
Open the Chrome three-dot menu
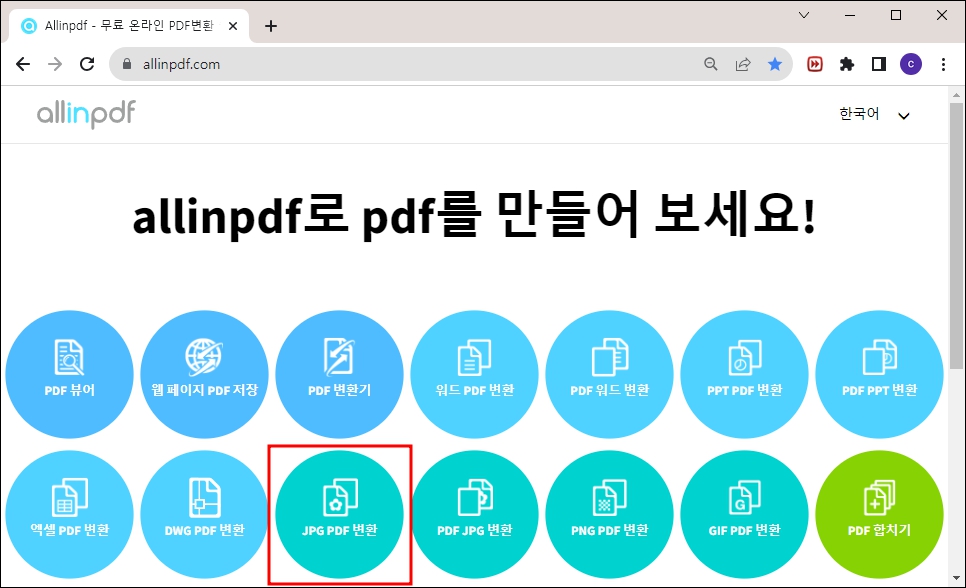point(943,64)
